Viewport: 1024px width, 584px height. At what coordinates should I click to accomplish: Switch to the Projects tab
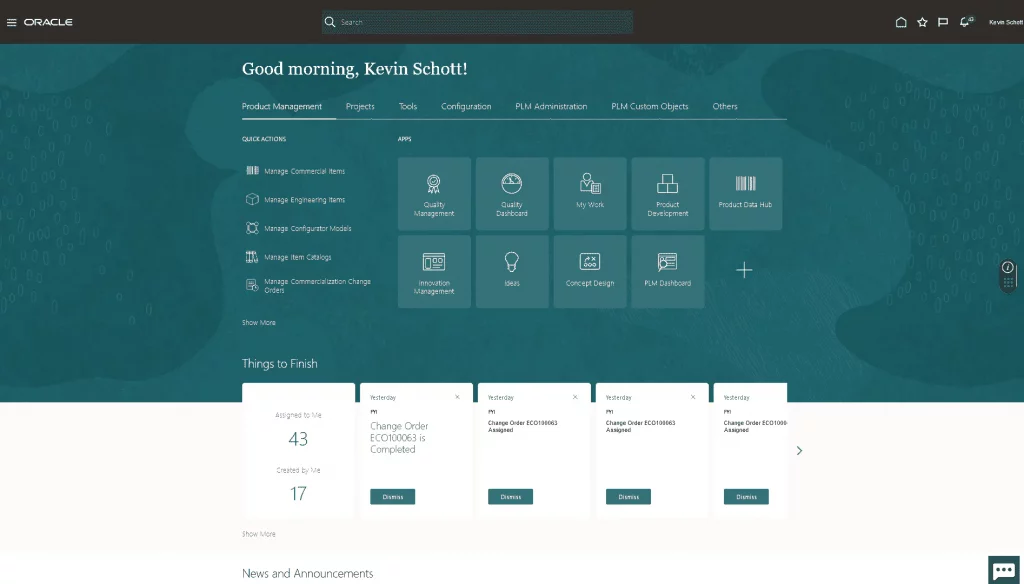click(360, 106)
